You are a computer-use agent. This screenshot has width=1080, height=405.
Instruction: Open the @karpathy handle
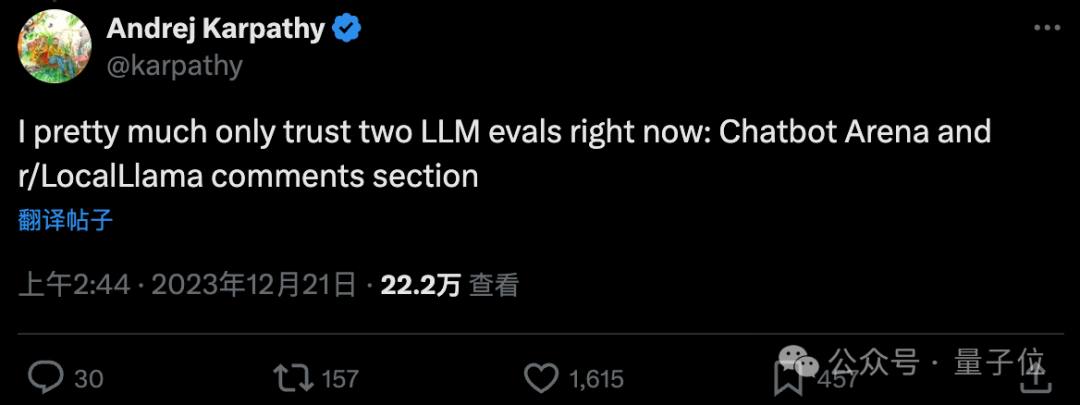click(x=175, y=65)
